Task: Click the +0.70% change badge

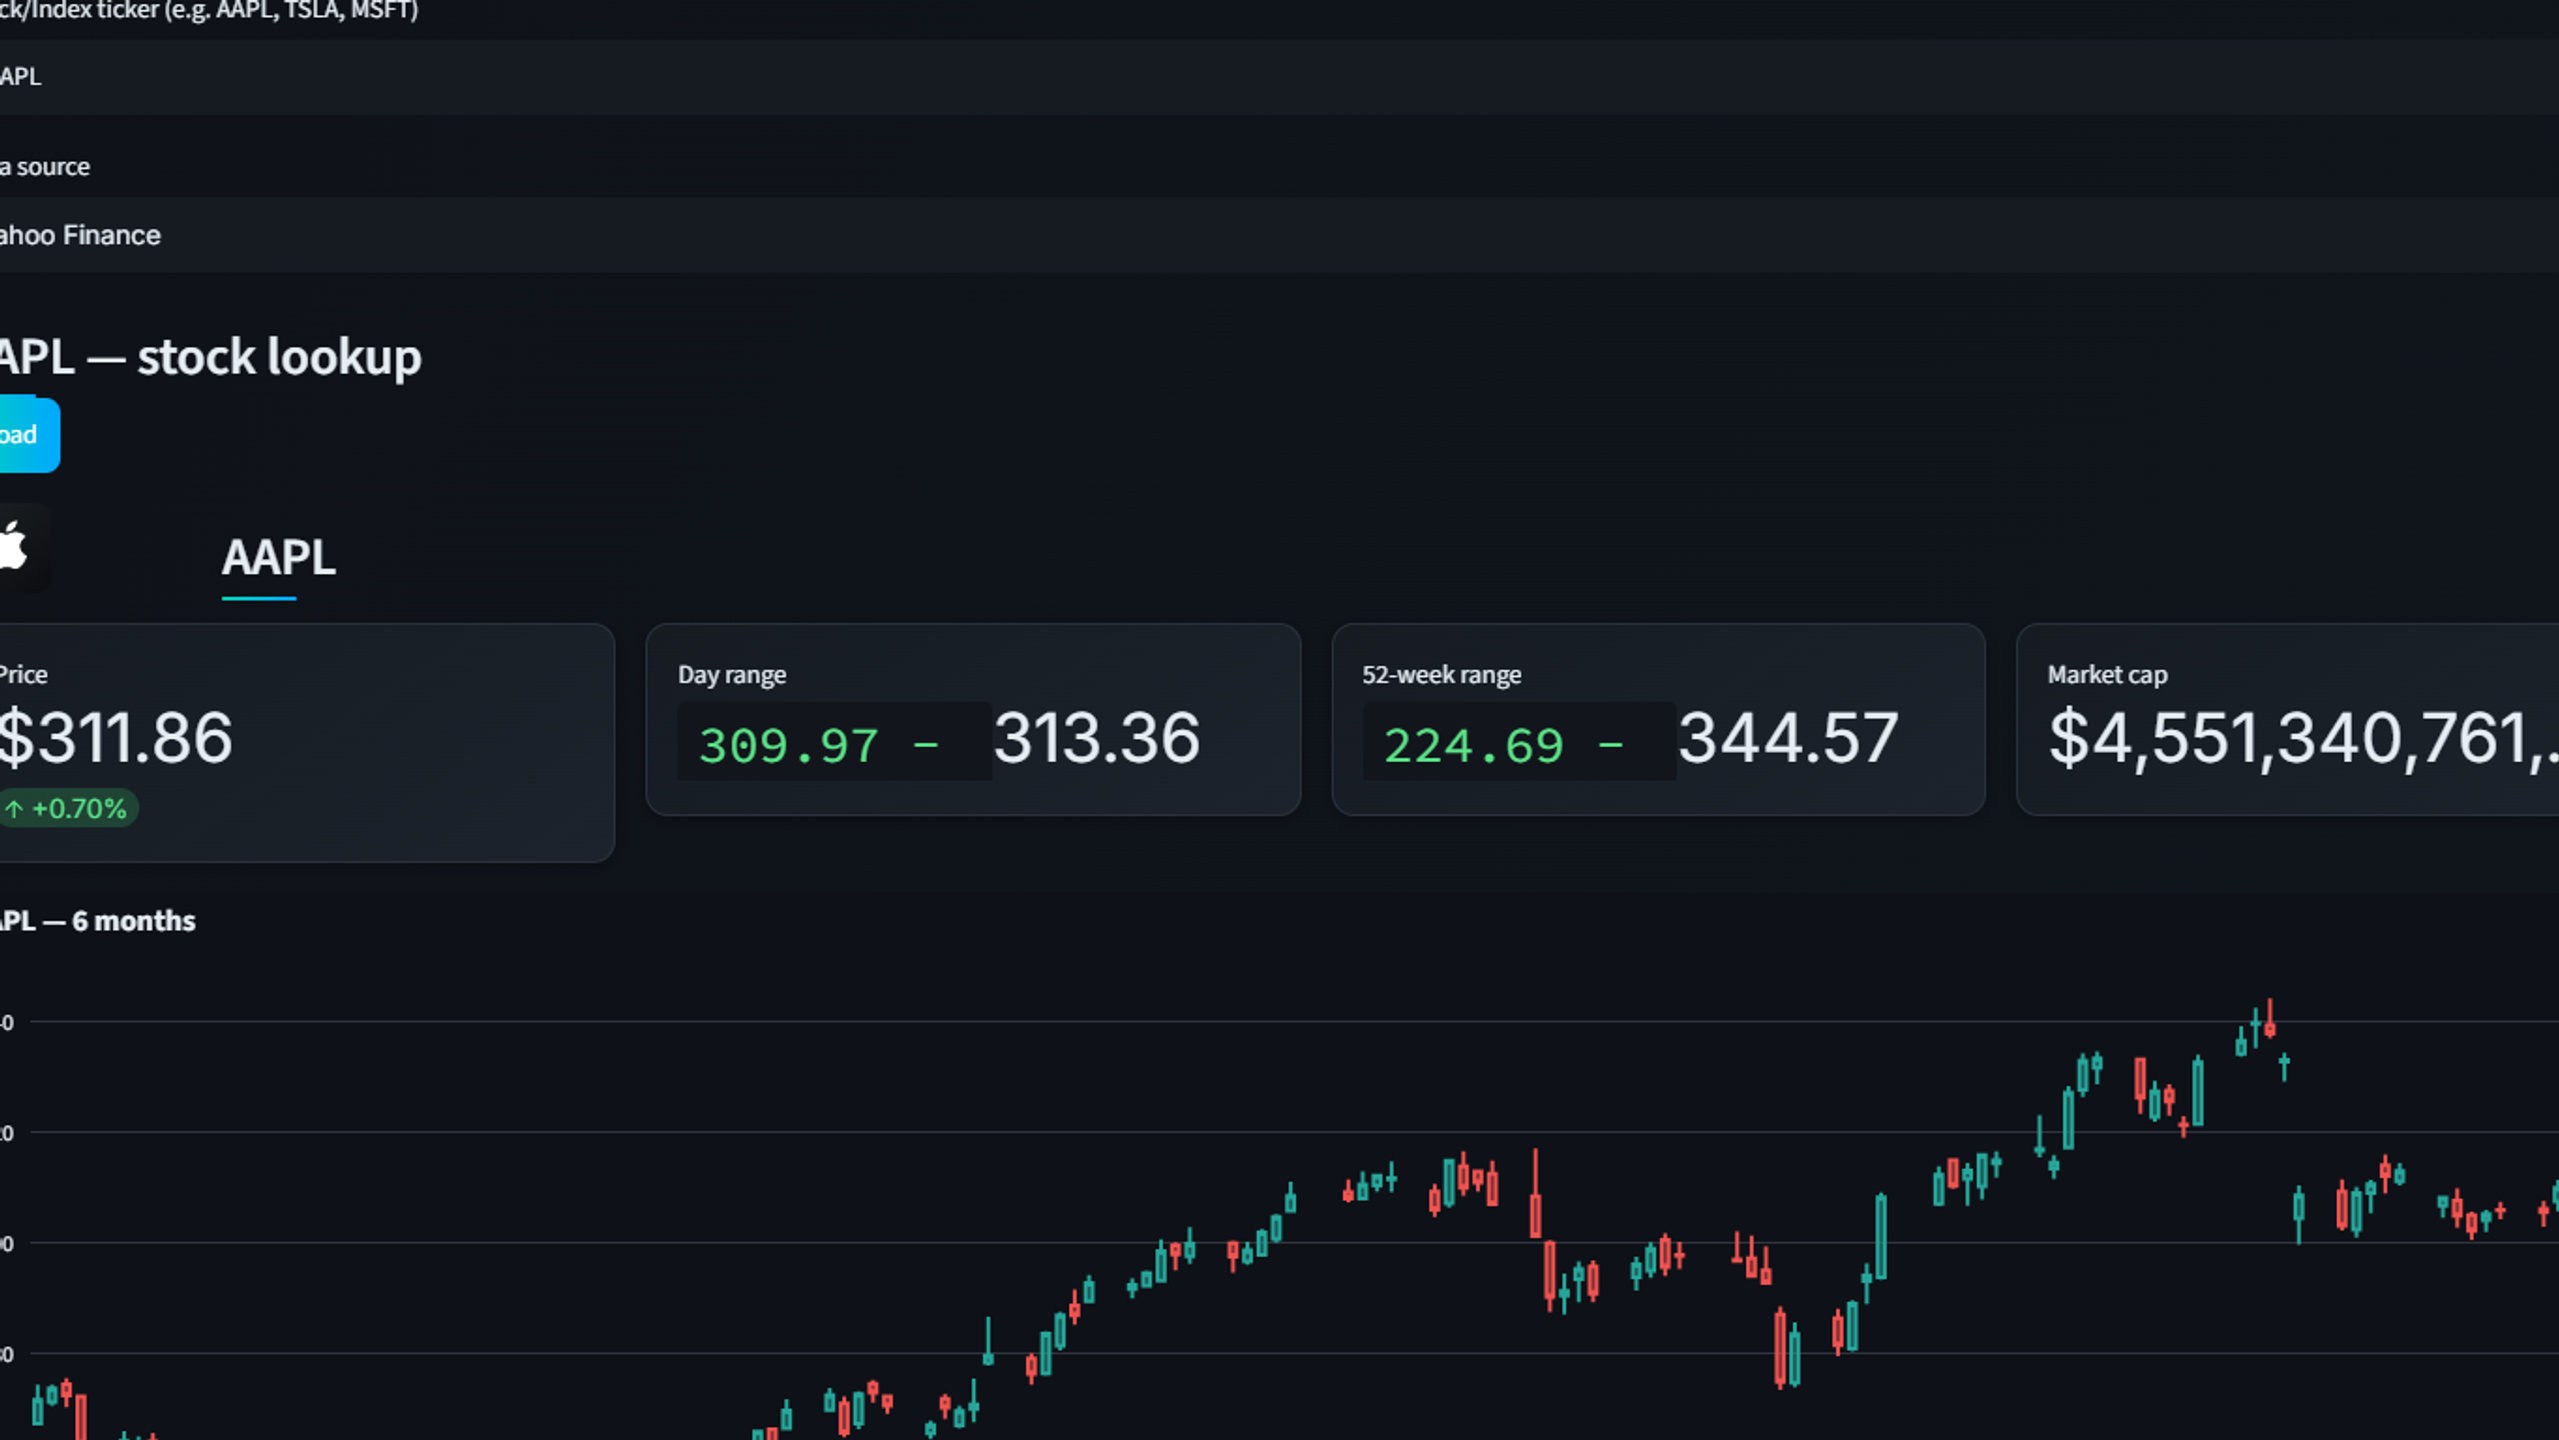Action: coord(68,808)
